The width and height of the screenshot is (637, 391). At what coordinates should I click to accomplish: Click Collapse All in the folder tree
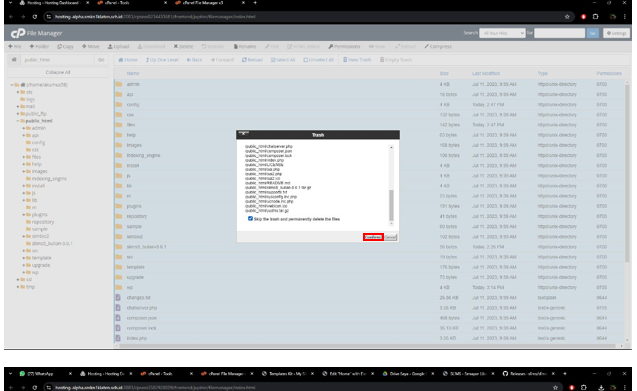pos(58,72)
